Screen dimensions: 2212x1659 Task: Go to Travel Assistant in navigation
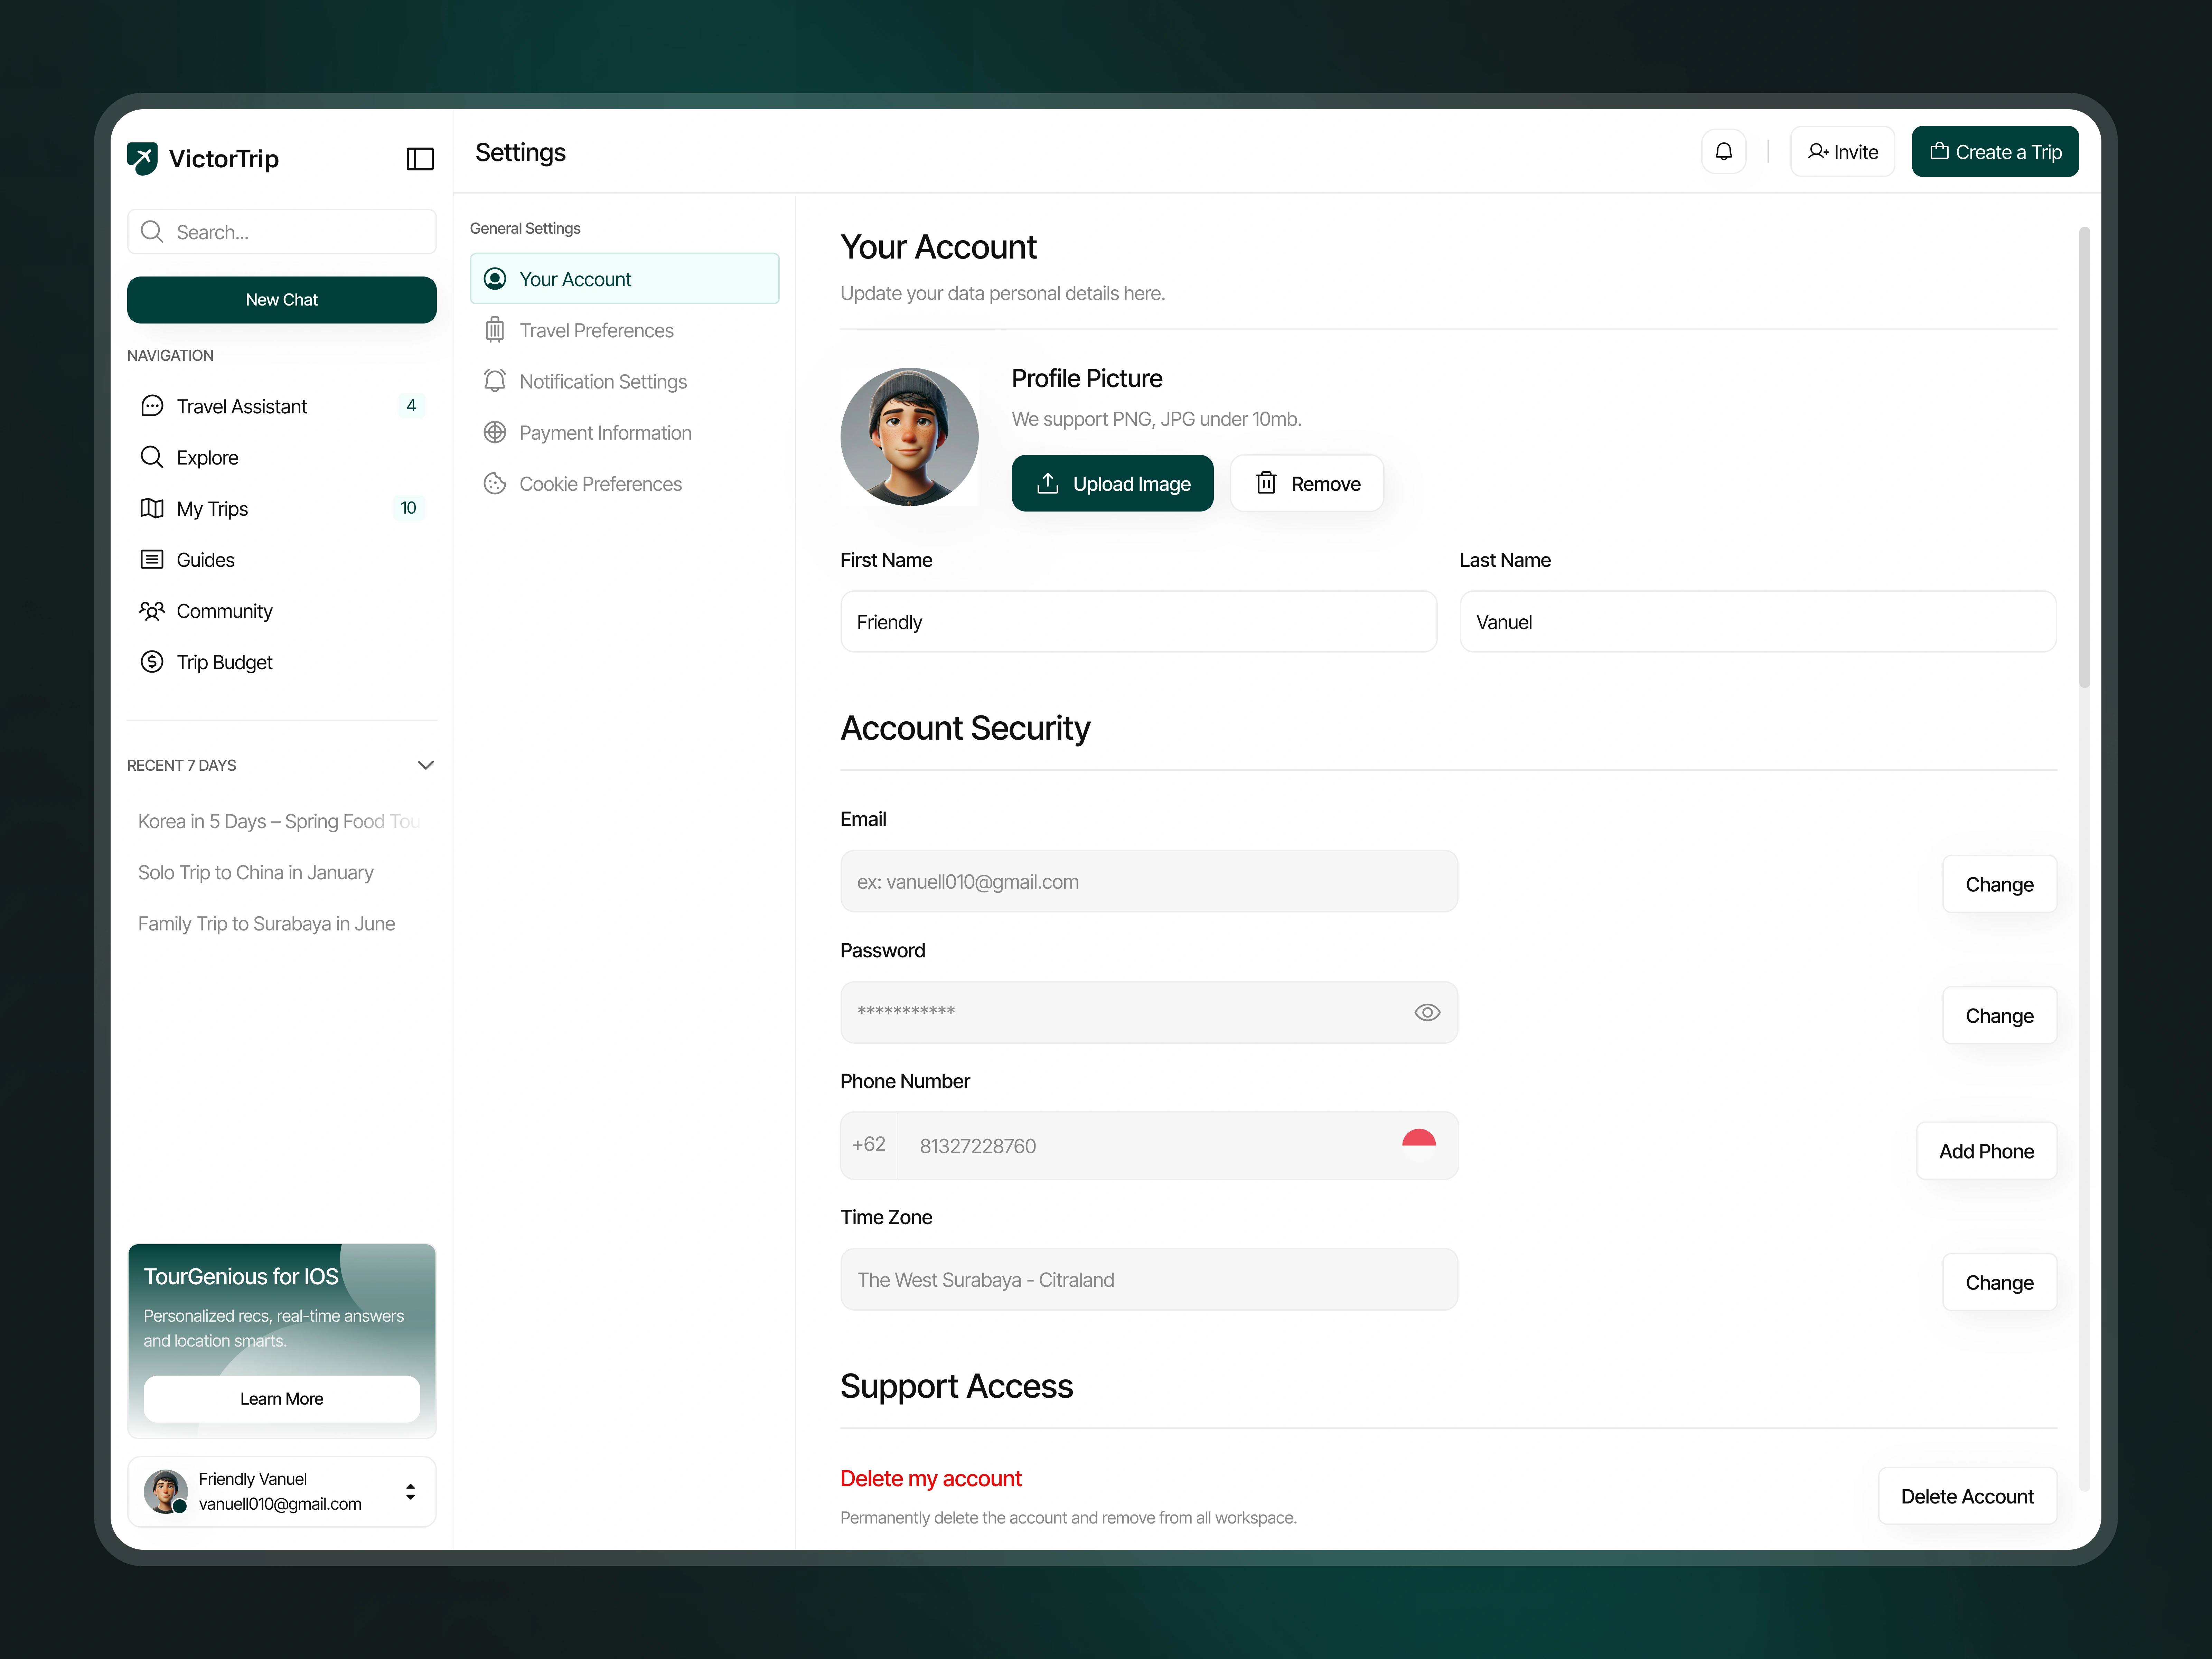pyautogui.click(x=282, y=406)
